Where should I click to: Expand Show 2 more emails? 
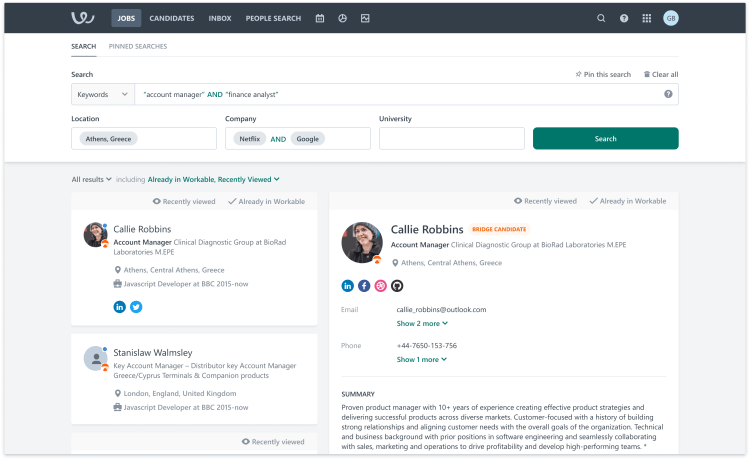click(x=422, y=323)
